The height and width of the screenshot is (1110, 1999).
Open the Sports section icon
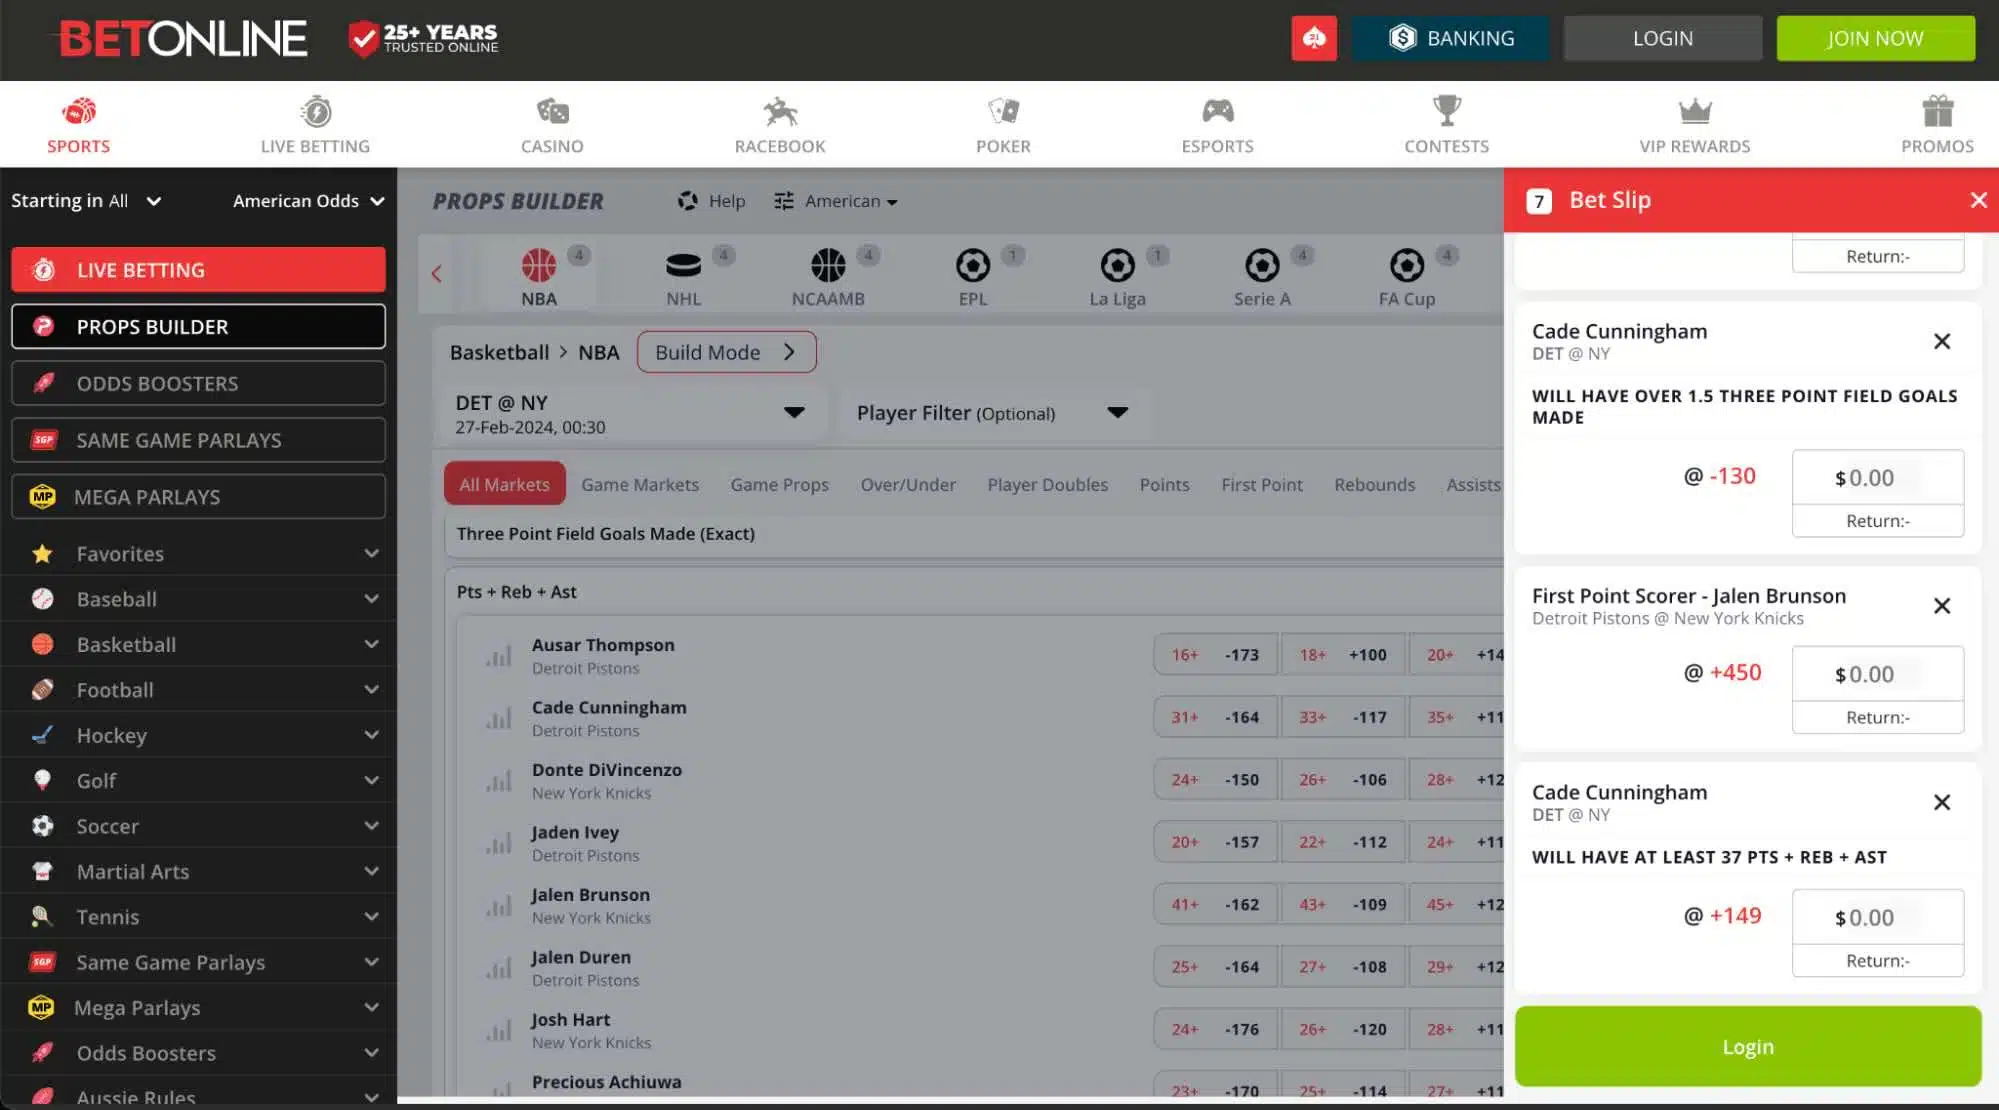point(78,112)
